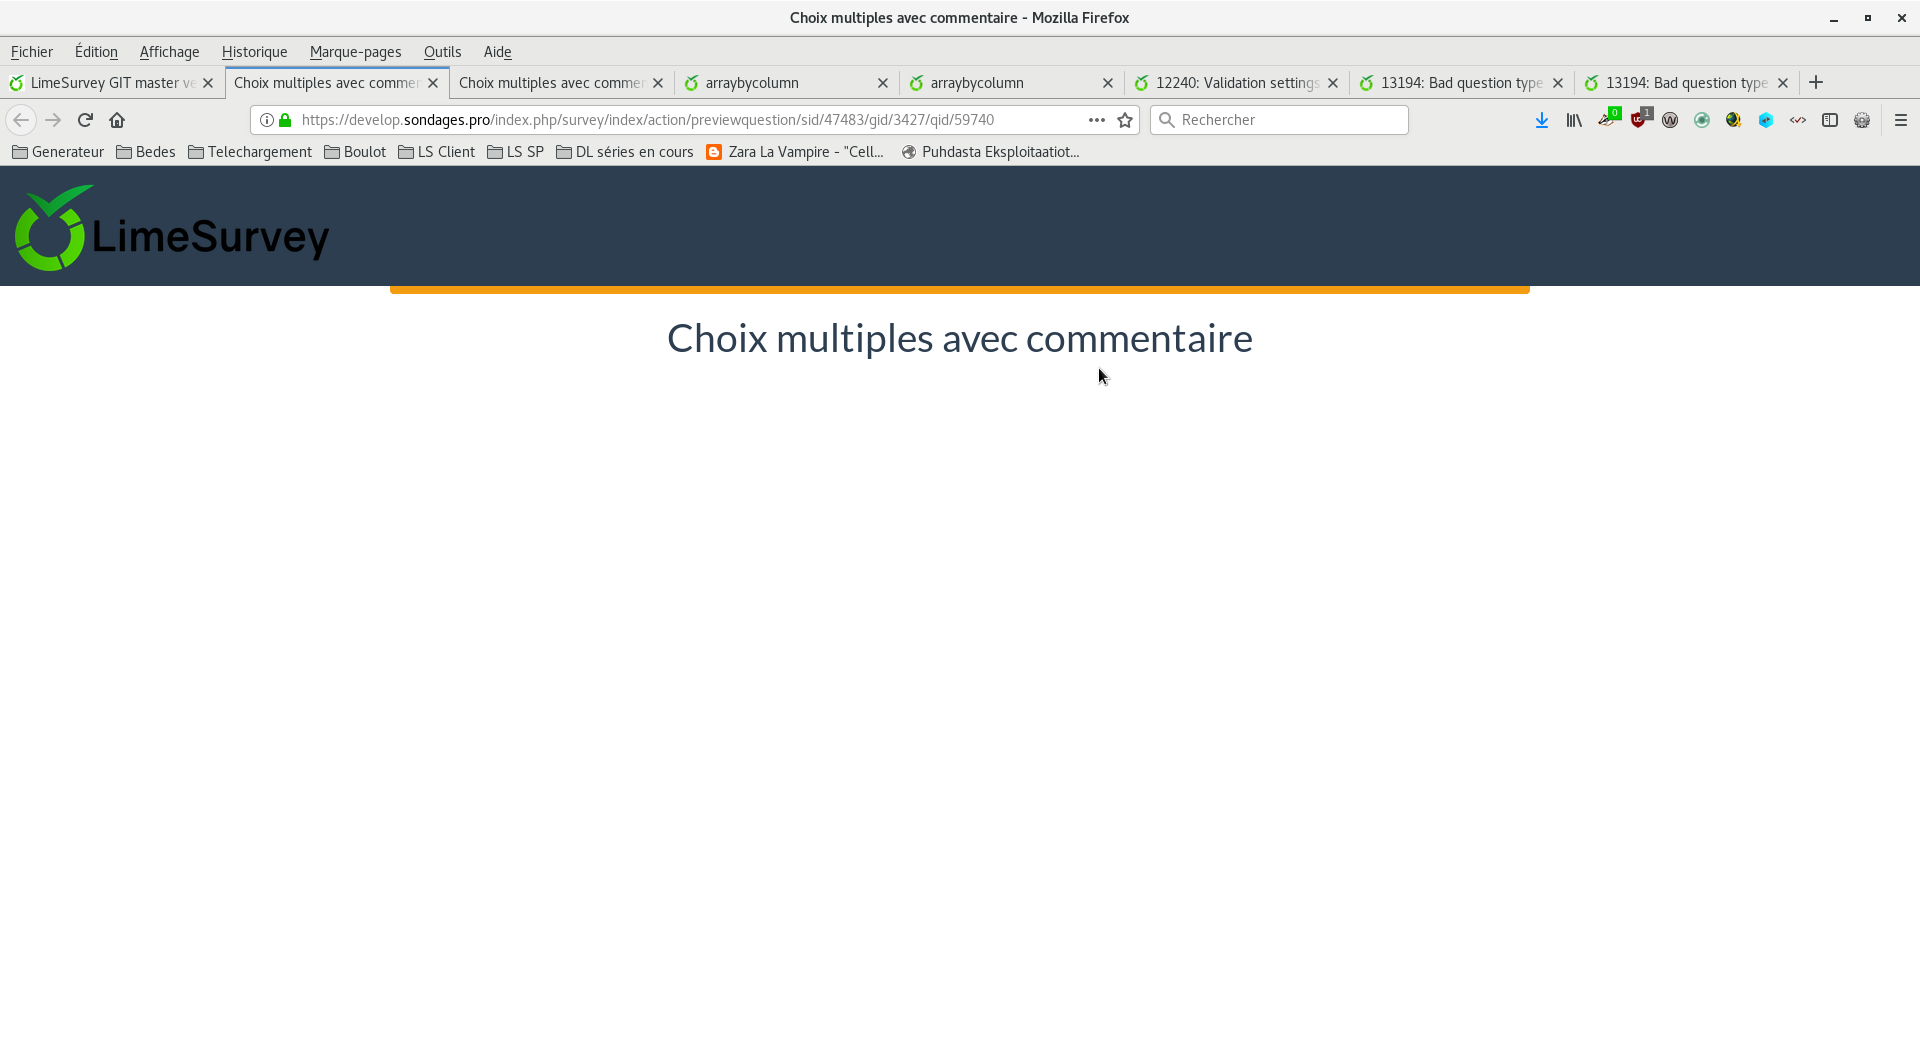Open the Downloads arrow panel

coord(1542,120)
